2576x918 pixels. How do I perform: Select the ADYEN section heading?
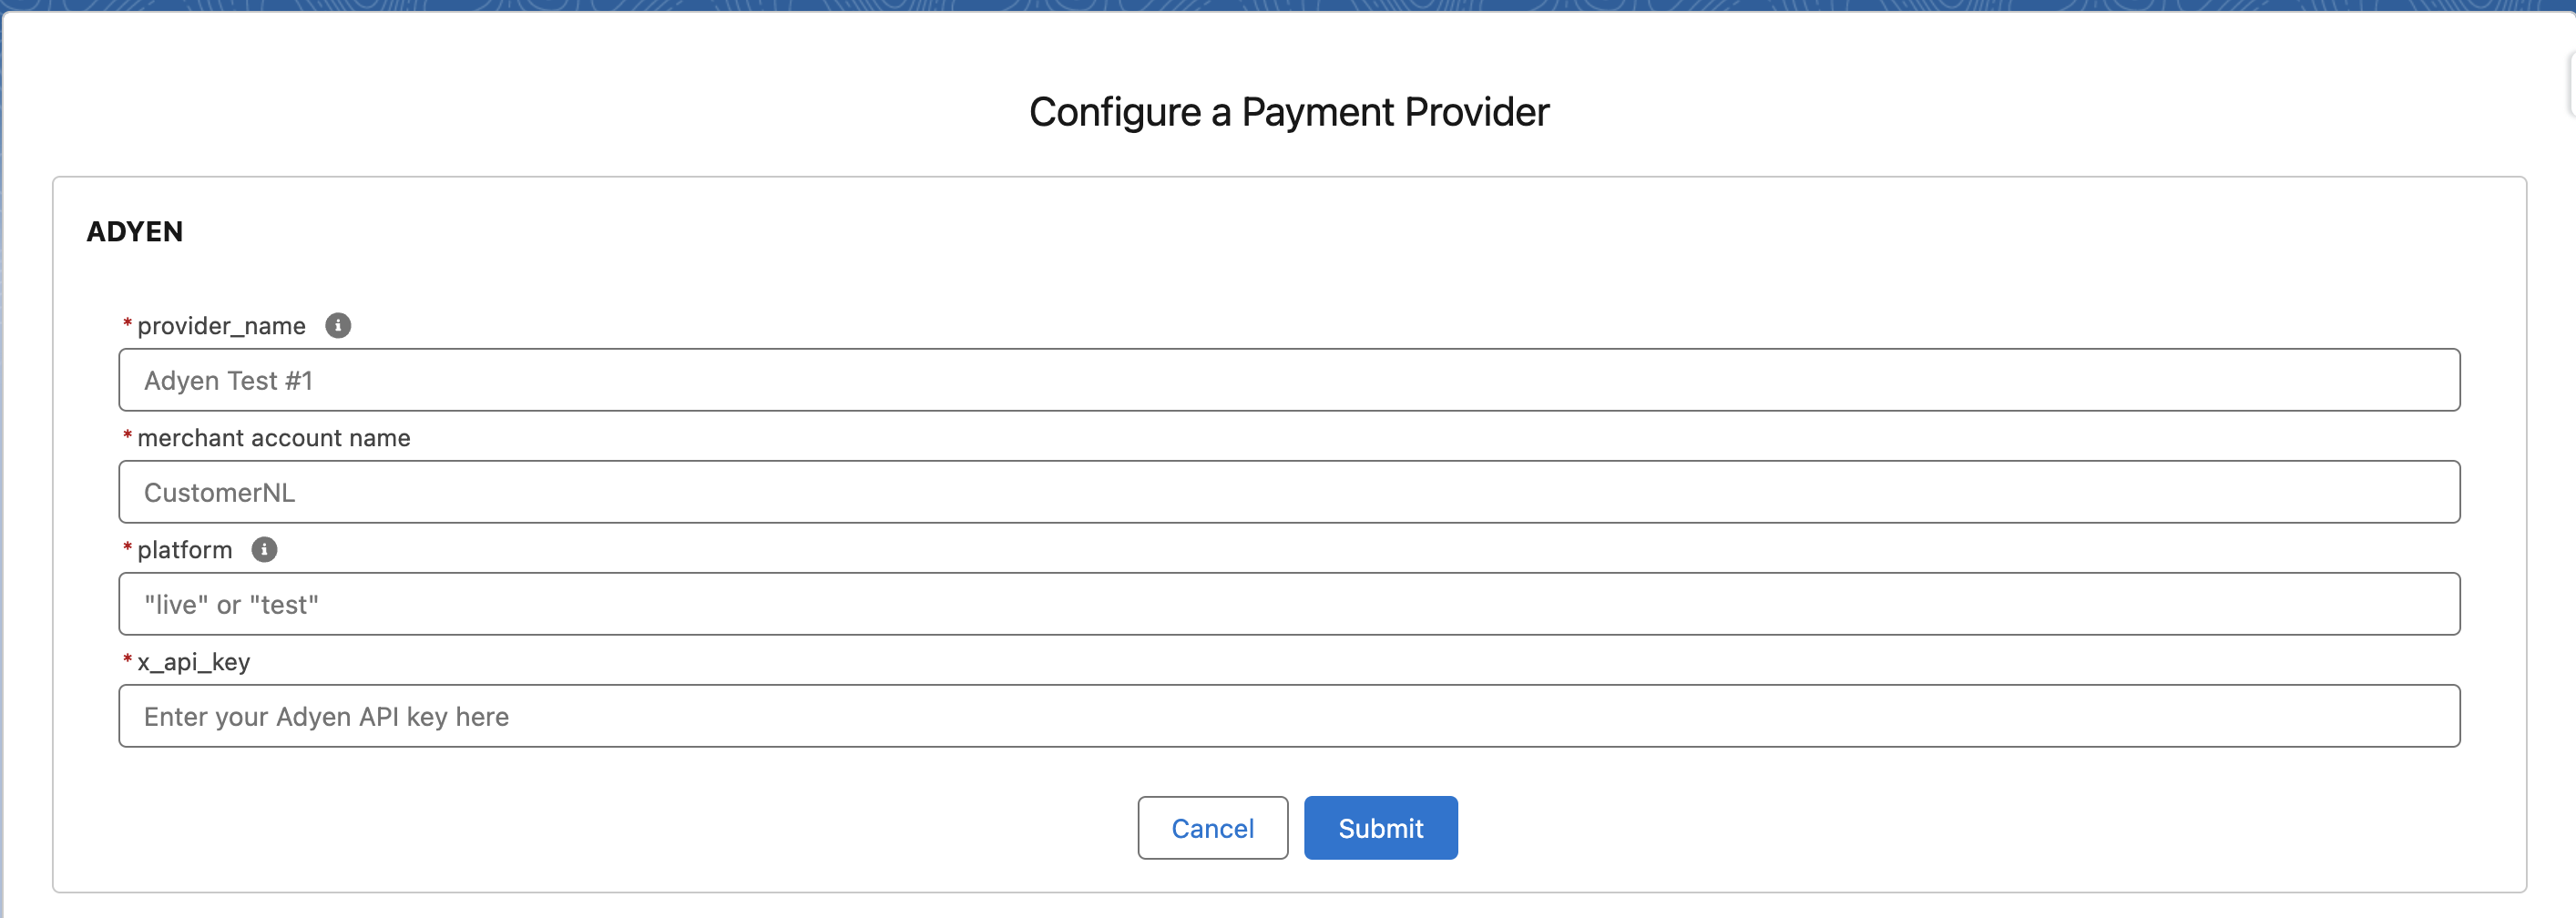point(134,231)
